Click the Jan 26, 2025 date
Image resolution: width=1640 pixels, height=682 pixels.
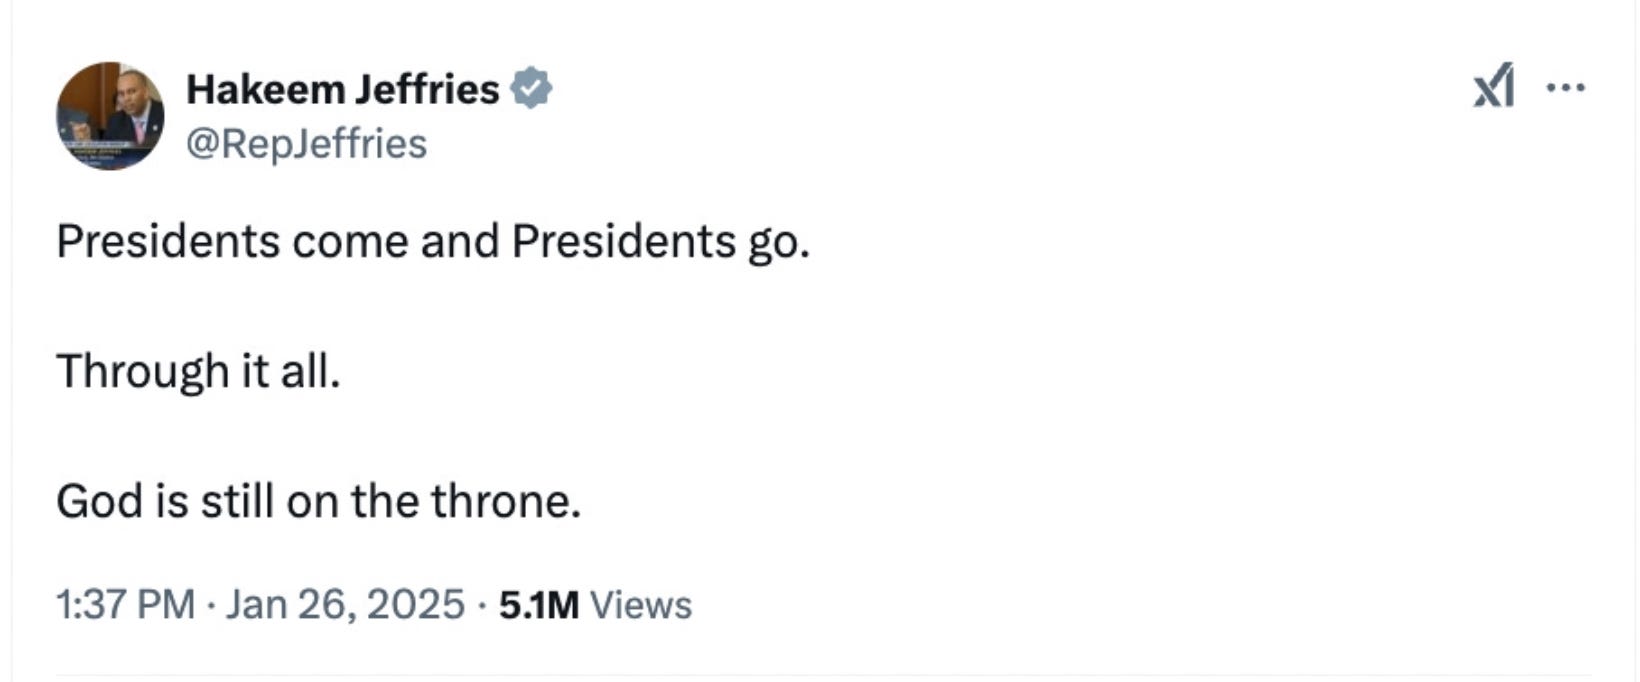coord(345,605)
